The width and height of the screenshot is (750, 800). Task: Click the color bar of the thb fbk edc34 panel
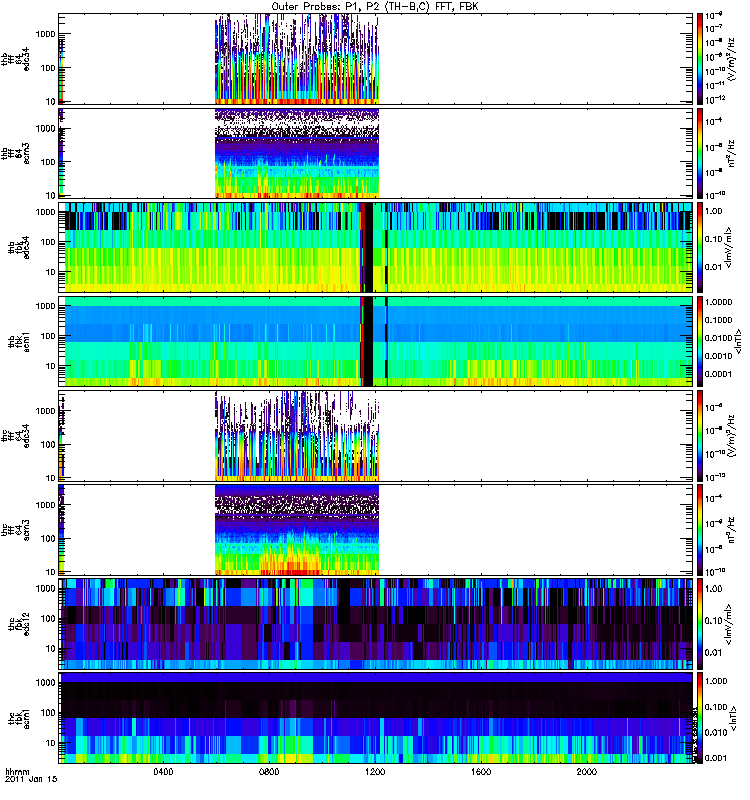point(700,247)
